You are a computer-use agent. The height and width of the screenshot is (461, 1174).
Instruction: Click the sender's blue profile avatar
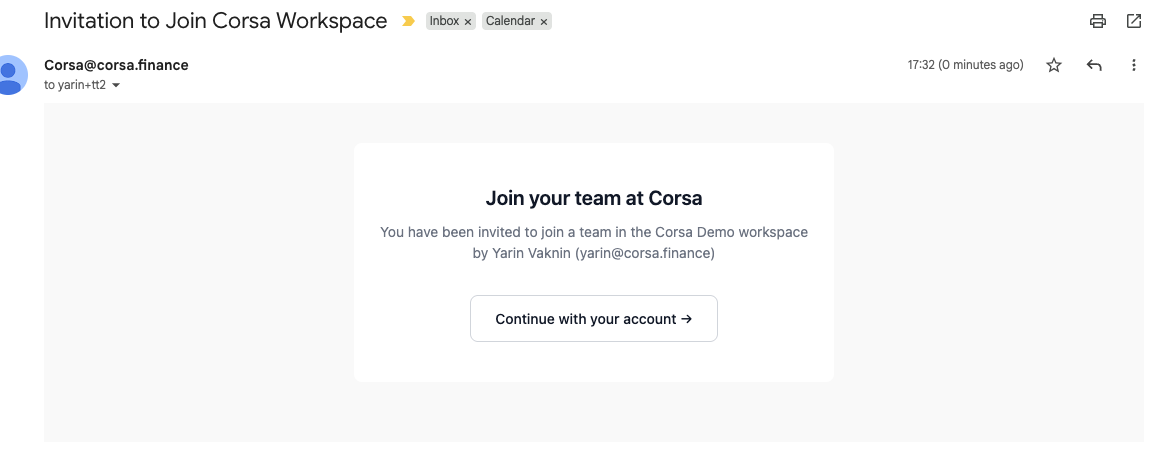point(10,75)
